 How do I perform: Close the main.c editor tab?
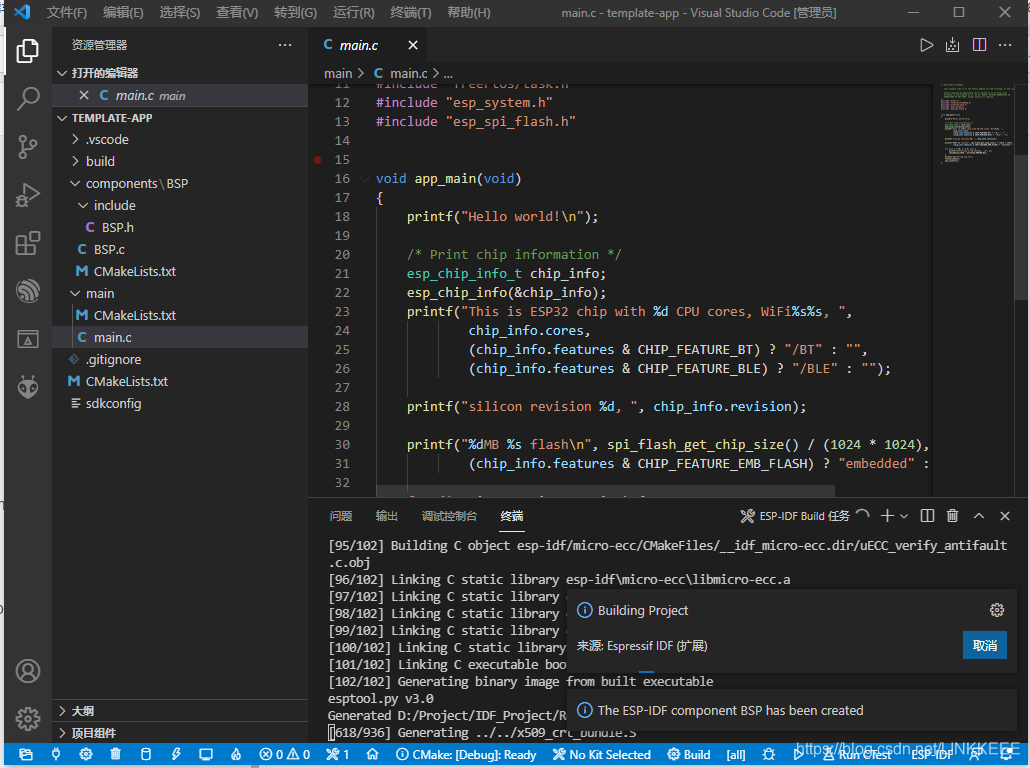pos(413,45)
